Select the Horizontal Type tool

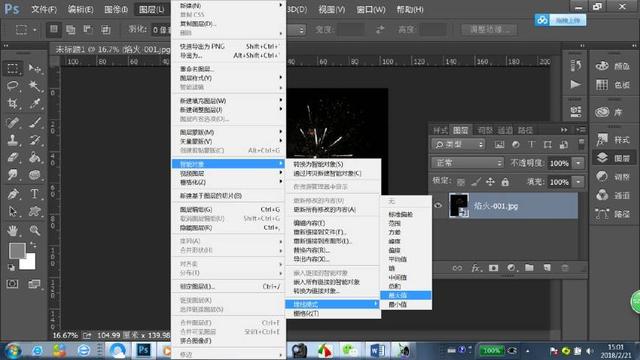pos(35,193)
